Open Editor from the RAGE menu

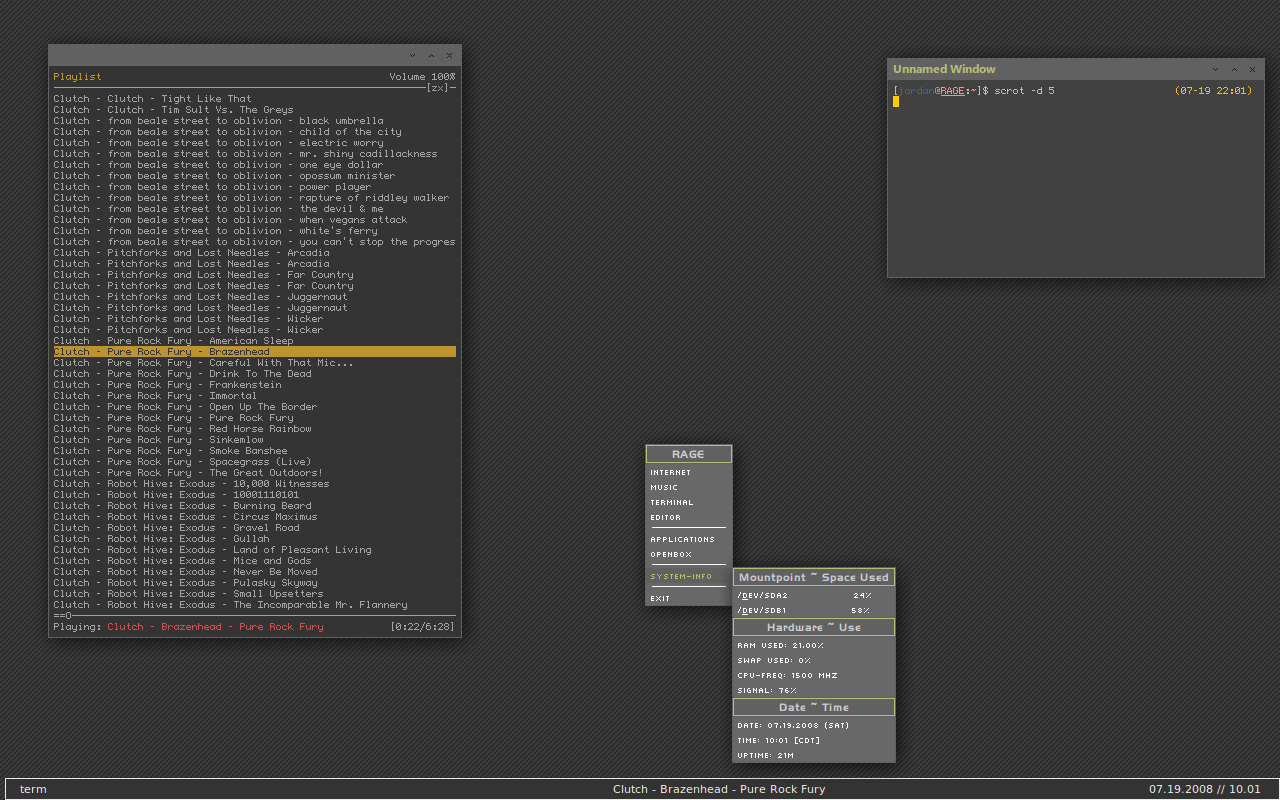click(x=665, y=517)
